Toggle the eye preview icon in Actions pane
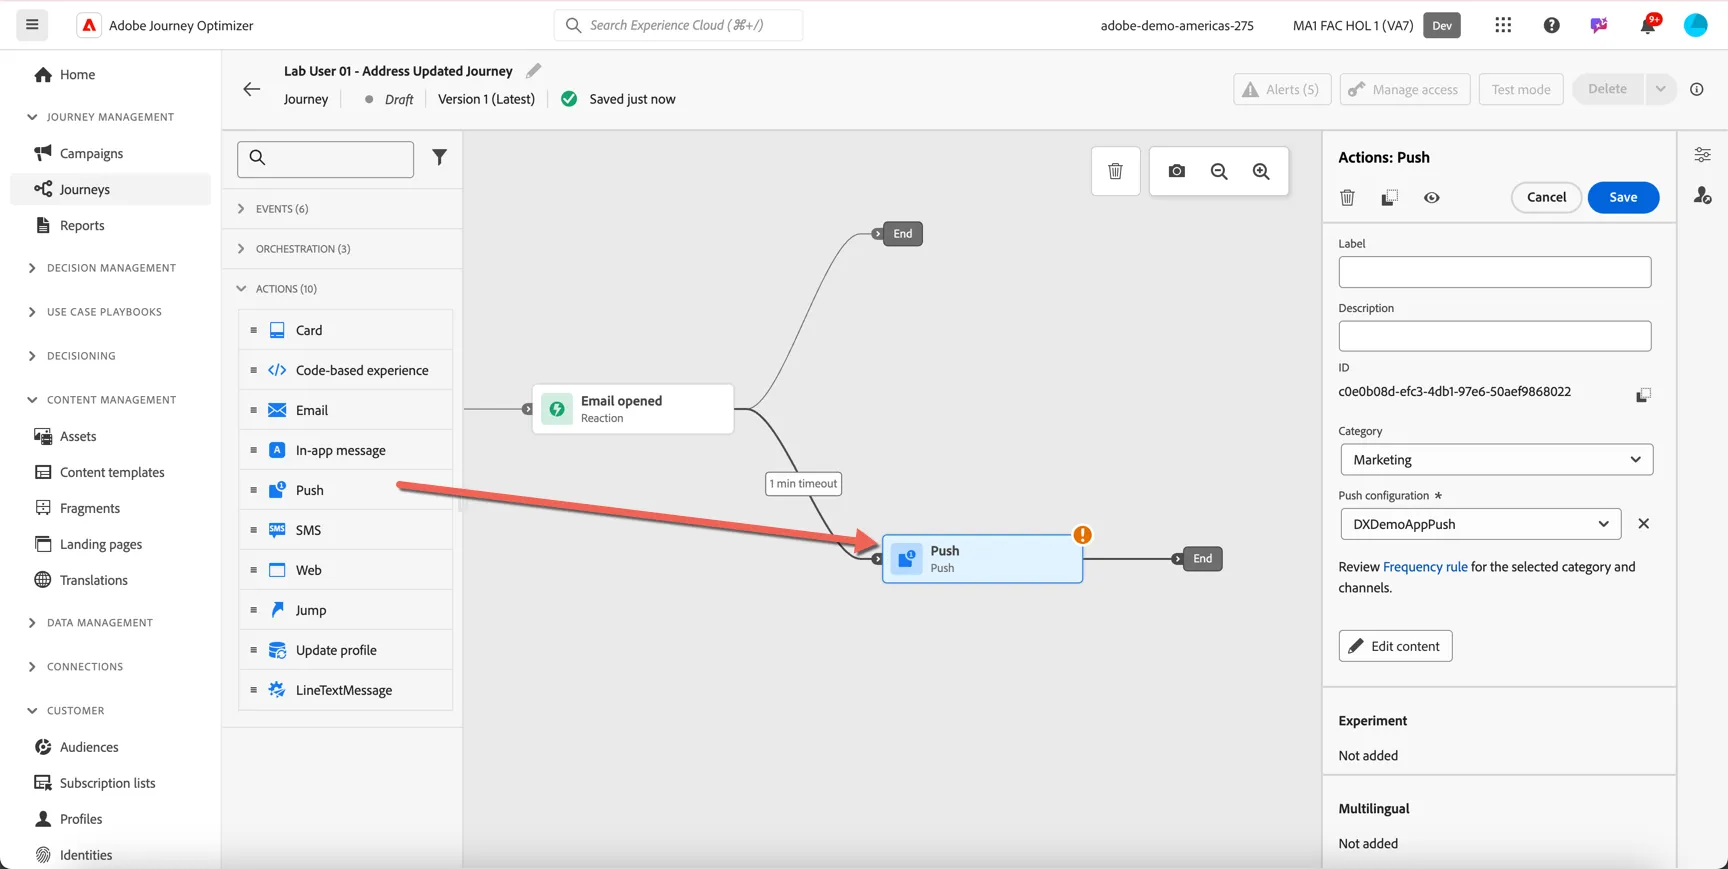 click(1432, 198)
